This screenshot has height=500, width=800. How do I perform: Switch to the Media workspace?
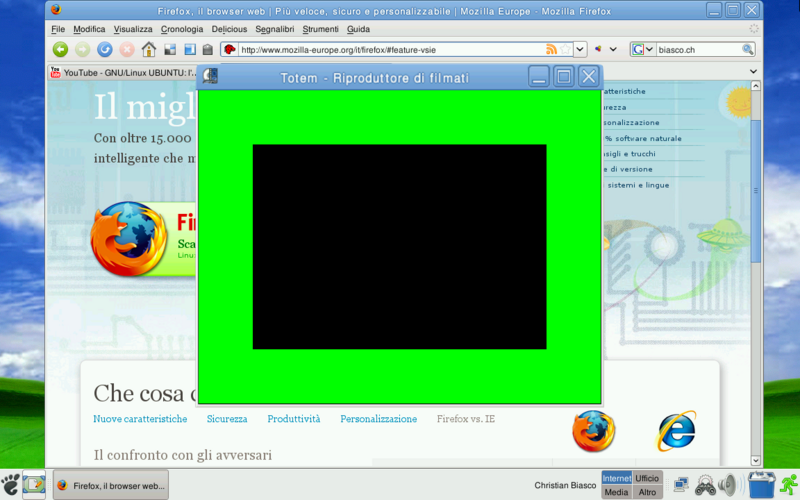click(616, 492)
